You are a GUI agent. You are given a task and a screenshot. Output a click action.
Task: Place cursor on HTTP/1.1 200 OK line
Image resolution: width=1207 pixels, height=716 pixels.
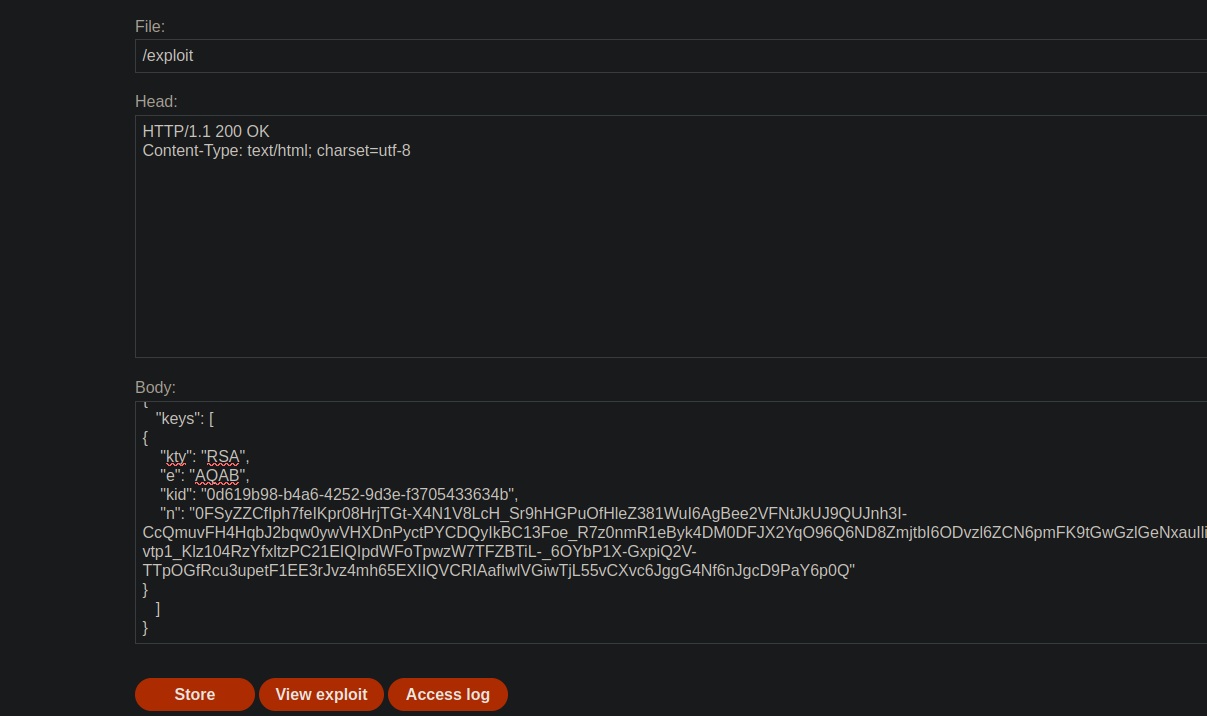[206, 131]
